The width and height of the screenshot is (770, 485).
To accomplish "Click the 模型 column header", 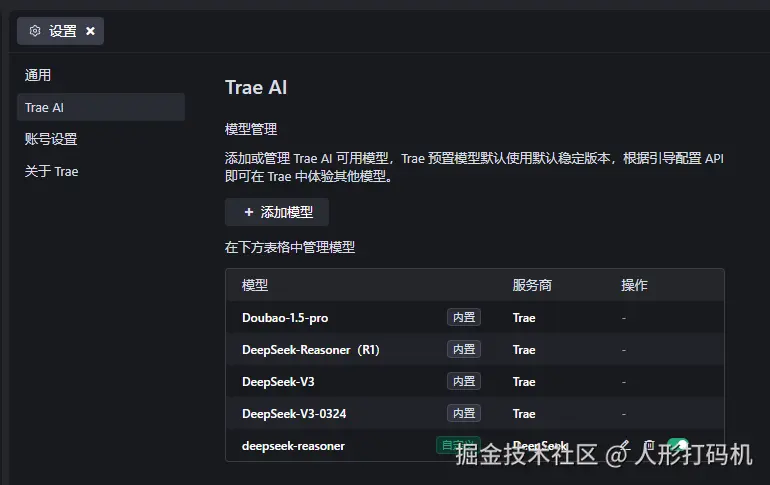I will click(255, 285).
